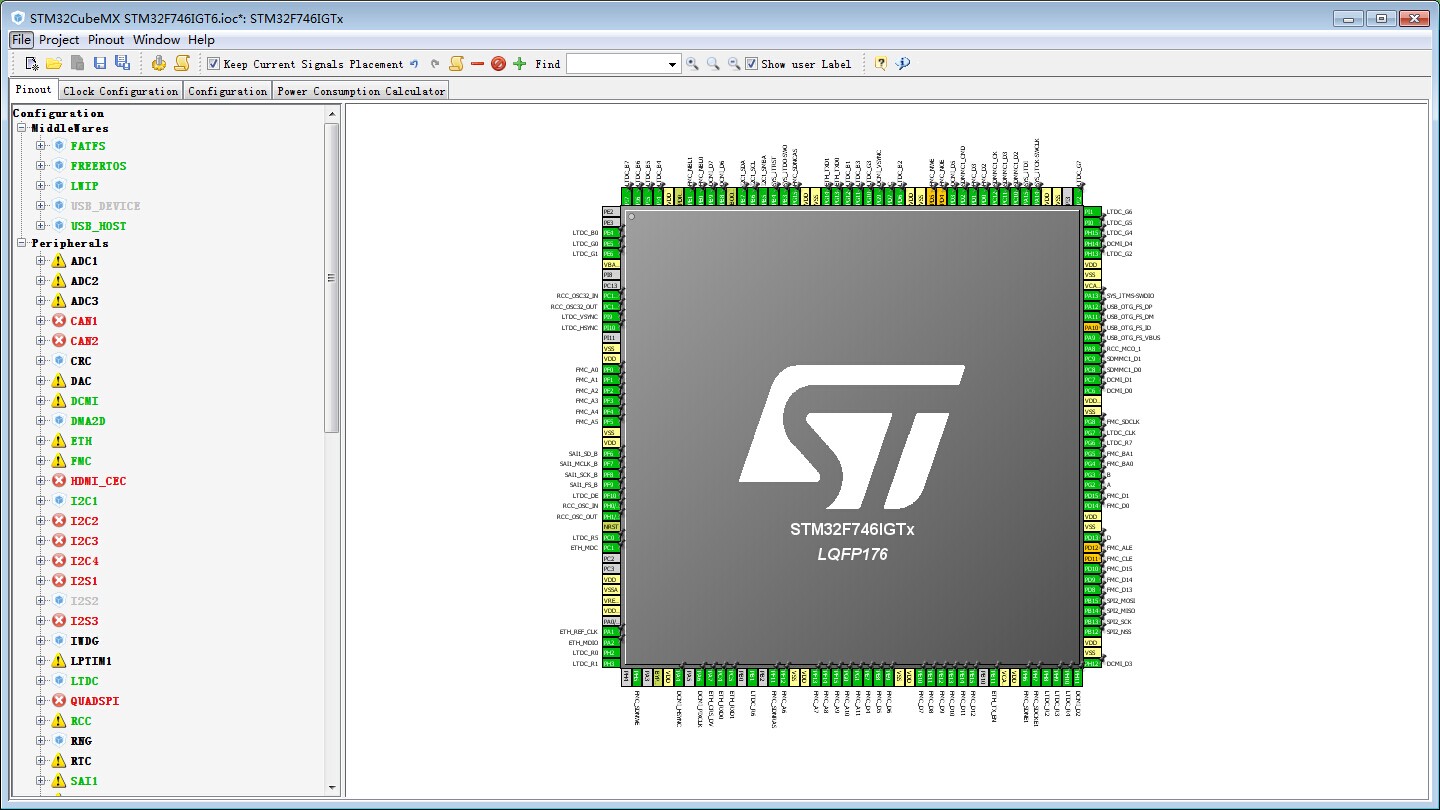
Task: Open the Power Consumption Calculator tab
Action: point(361,91)
